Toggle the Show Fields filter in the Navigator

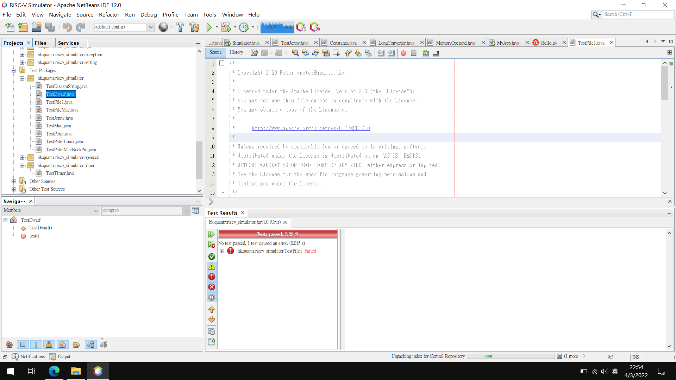coord(22,345)
